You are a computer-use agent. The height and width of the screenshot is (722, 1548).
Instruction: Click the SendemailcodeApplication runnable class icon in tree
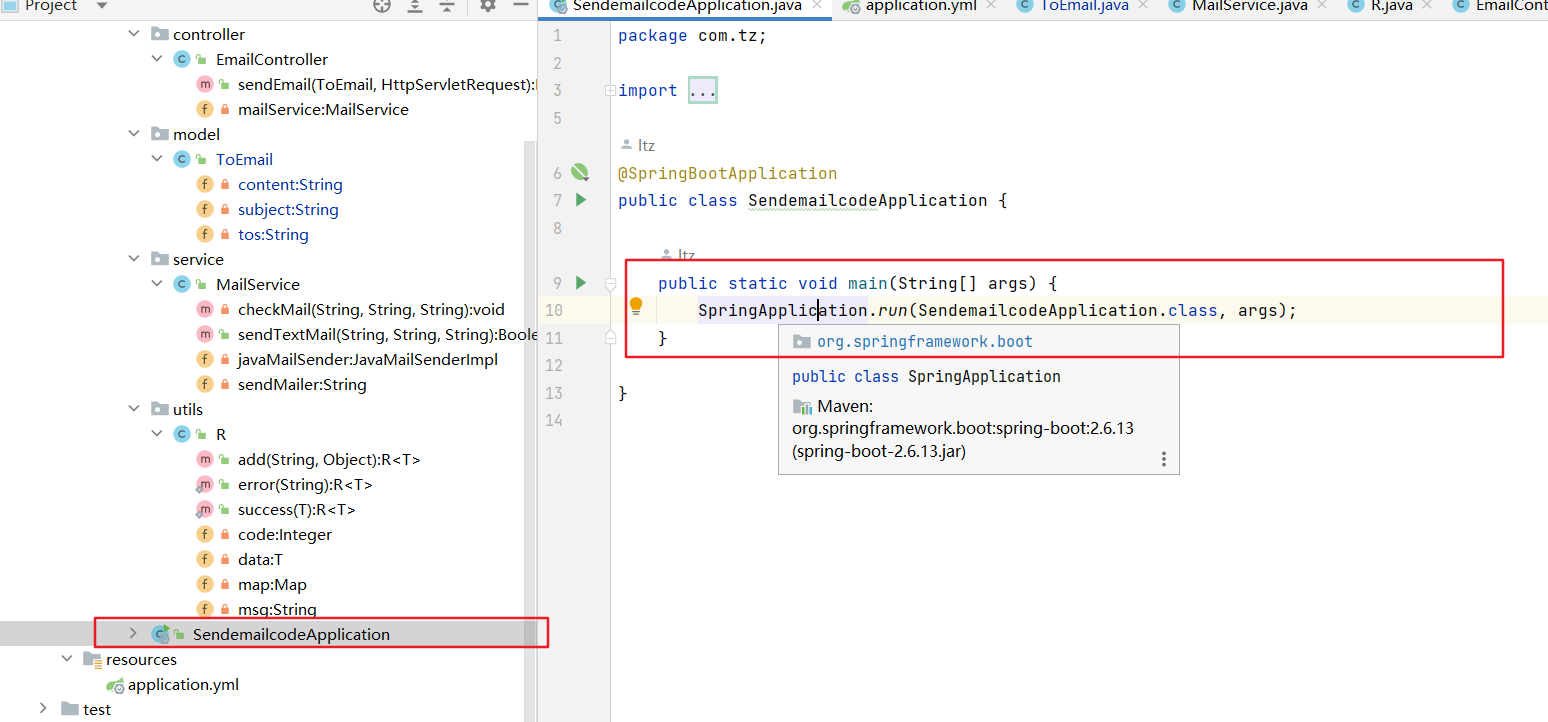tap(160, 634)
